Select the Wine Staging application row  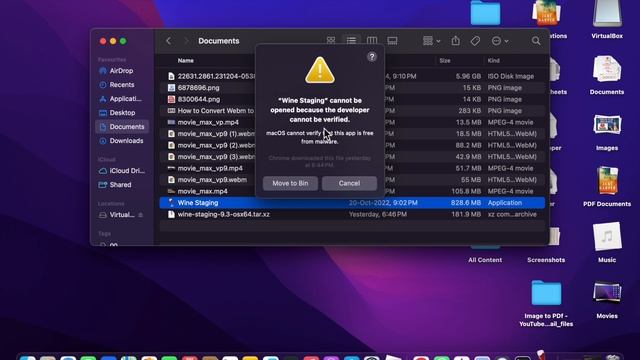coord(352,203)
